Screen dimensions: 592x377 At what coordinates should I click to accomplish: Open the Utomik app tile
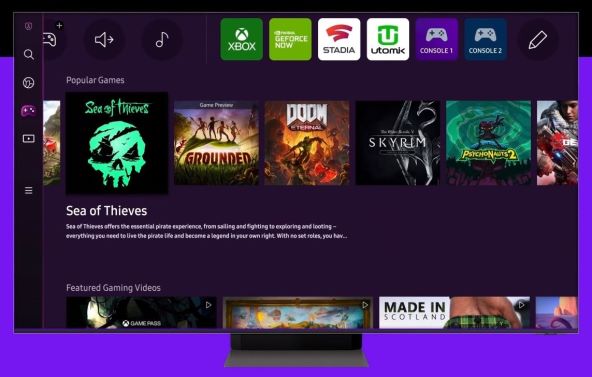pos(388,39)
